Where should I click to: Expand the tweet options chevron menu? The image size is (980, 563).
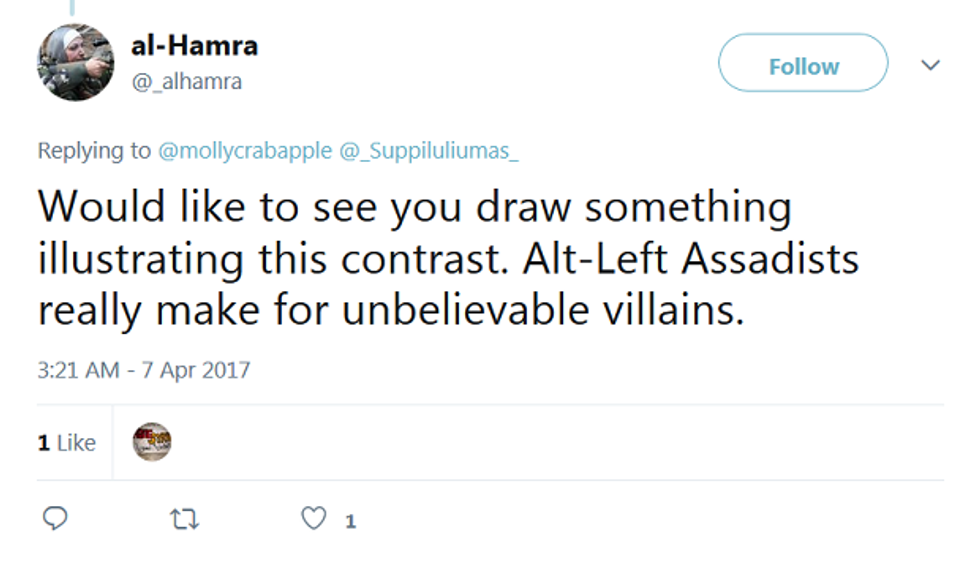click(930, 66)
